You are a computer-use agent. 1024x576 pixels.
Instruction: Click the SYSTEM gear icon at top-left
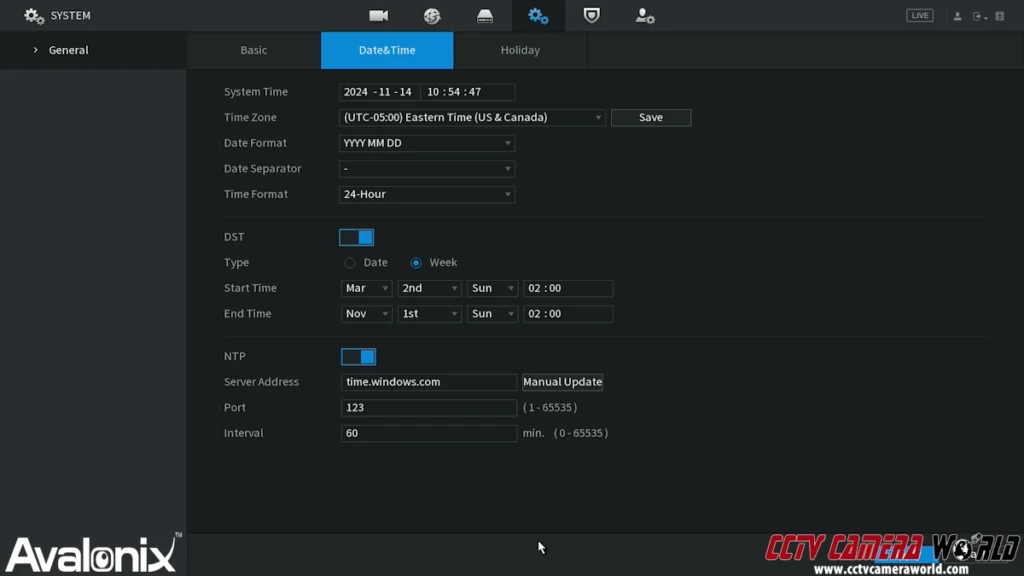click(x=34, y=16)
